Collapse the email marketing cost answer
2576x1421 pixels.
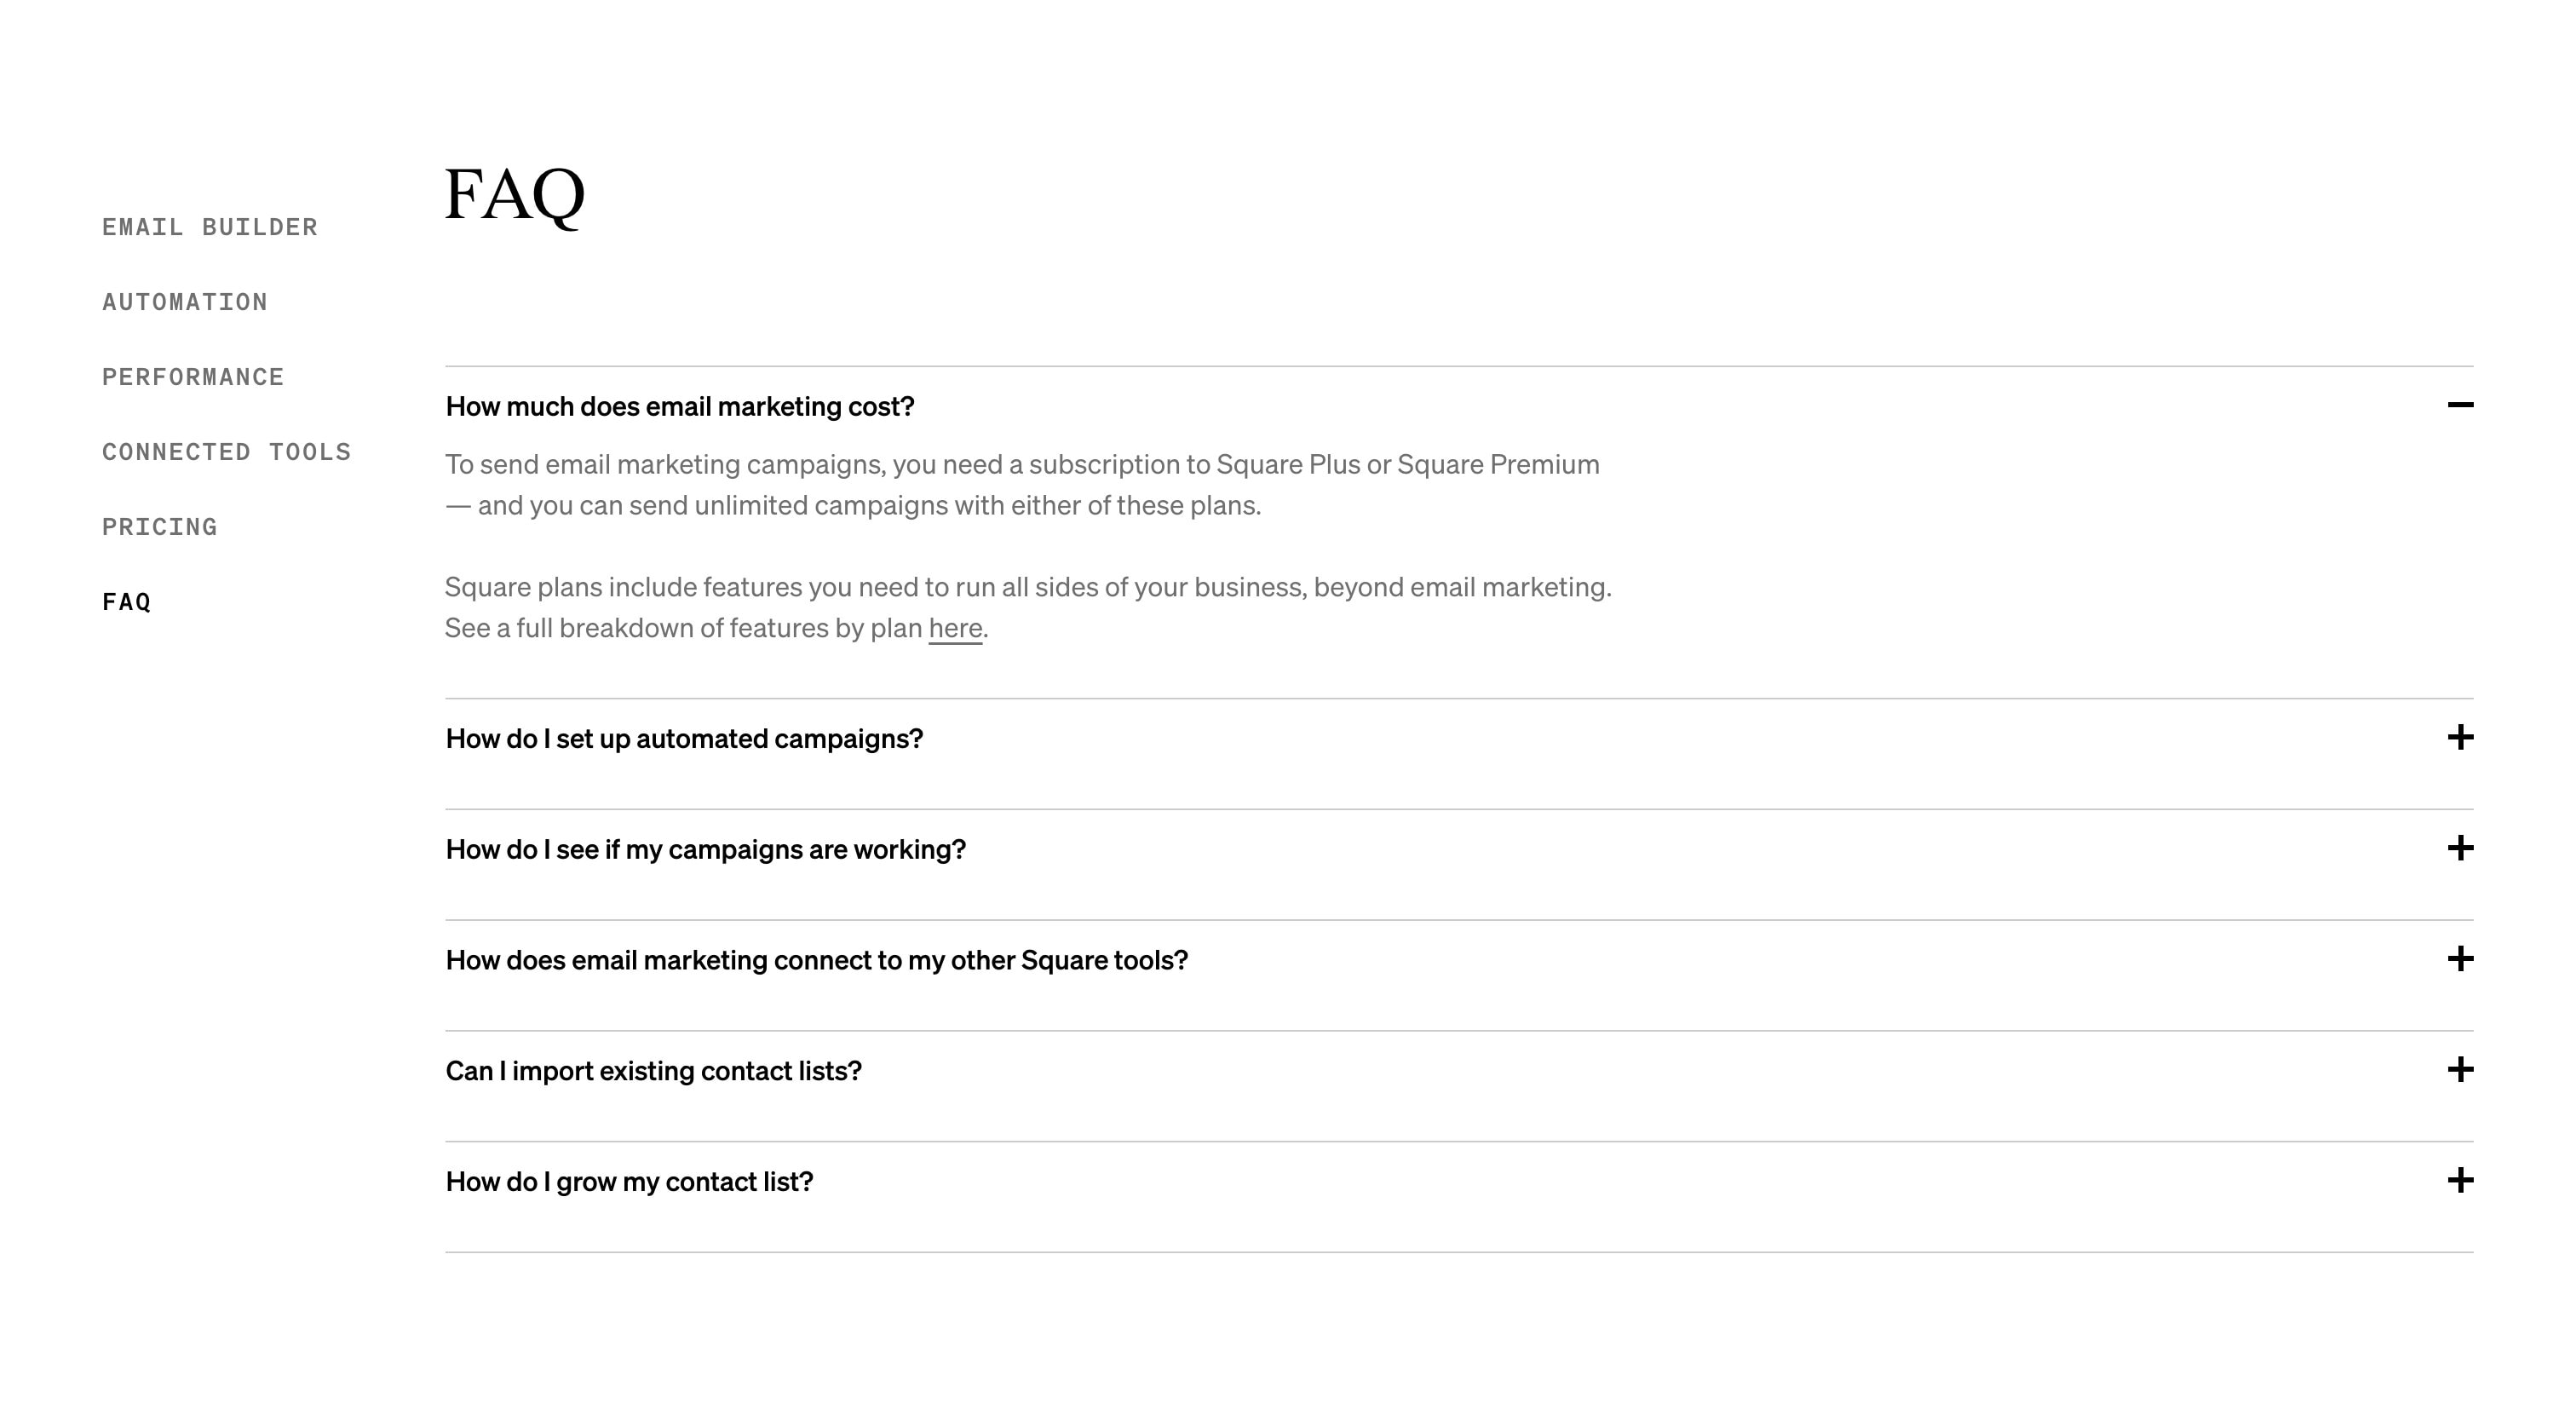point(2460,406)
